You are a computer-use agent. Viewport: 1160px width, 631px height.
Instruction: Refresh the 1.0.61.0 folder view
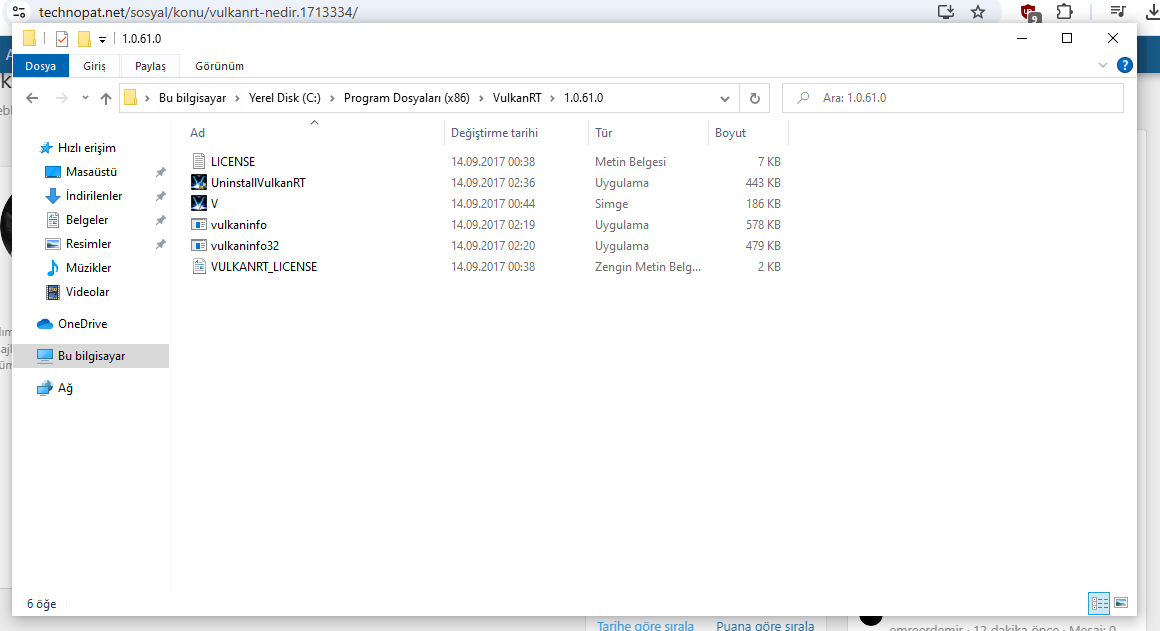755,98
